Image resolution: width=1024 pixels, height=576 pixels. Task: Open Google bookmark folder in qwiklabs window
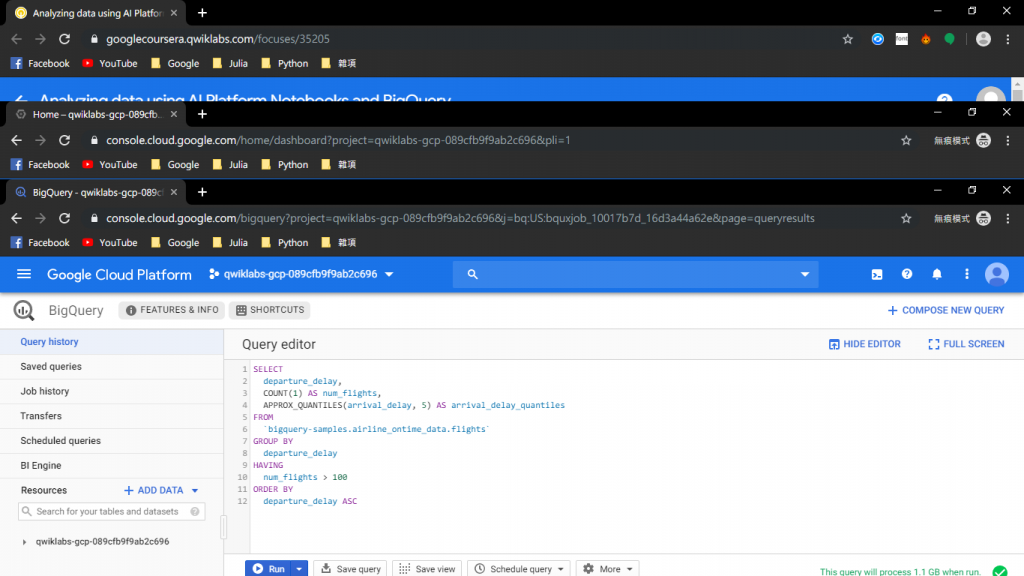(x=175, y=64)
